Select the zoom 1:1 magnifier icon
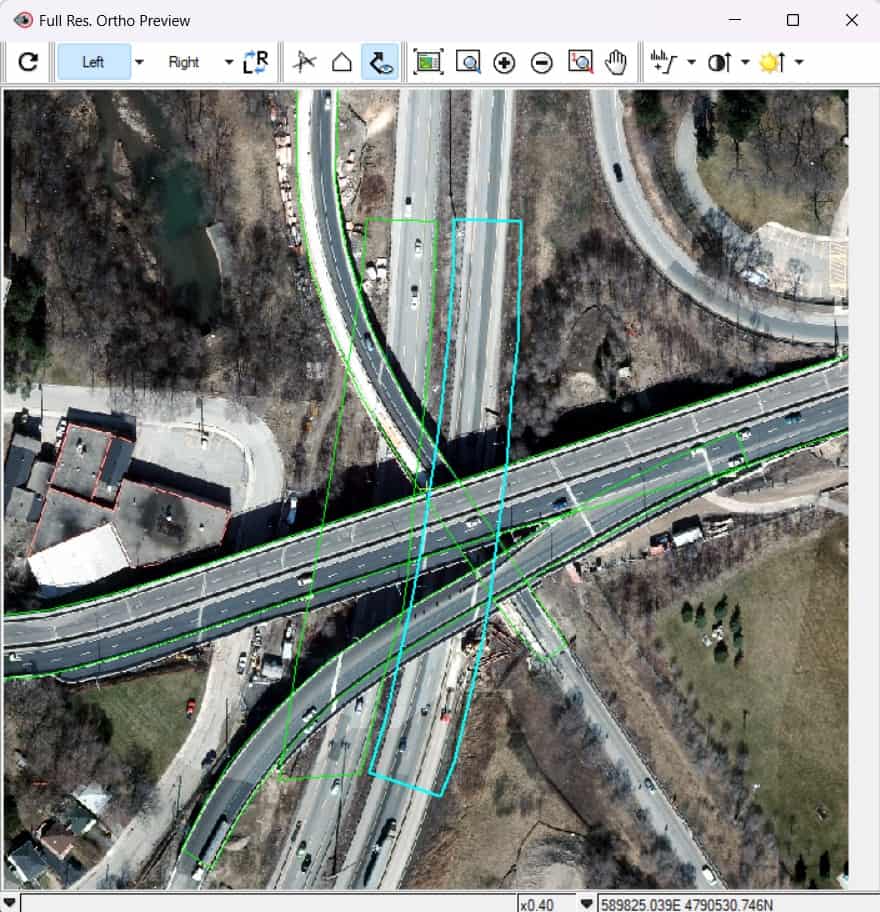 (580, 62)
